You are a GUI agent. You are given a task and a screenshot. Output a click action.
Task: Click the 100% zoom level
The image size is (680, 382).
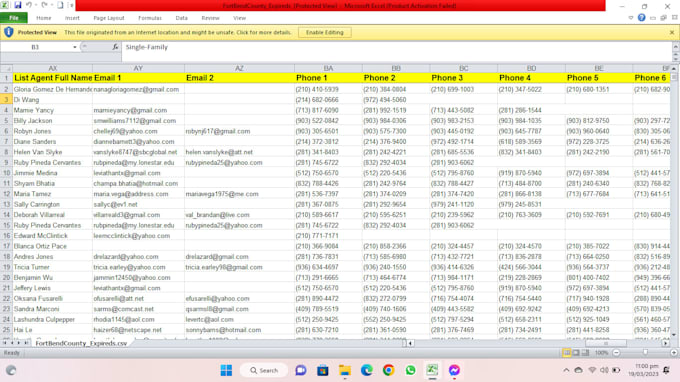tap(601, 353)
